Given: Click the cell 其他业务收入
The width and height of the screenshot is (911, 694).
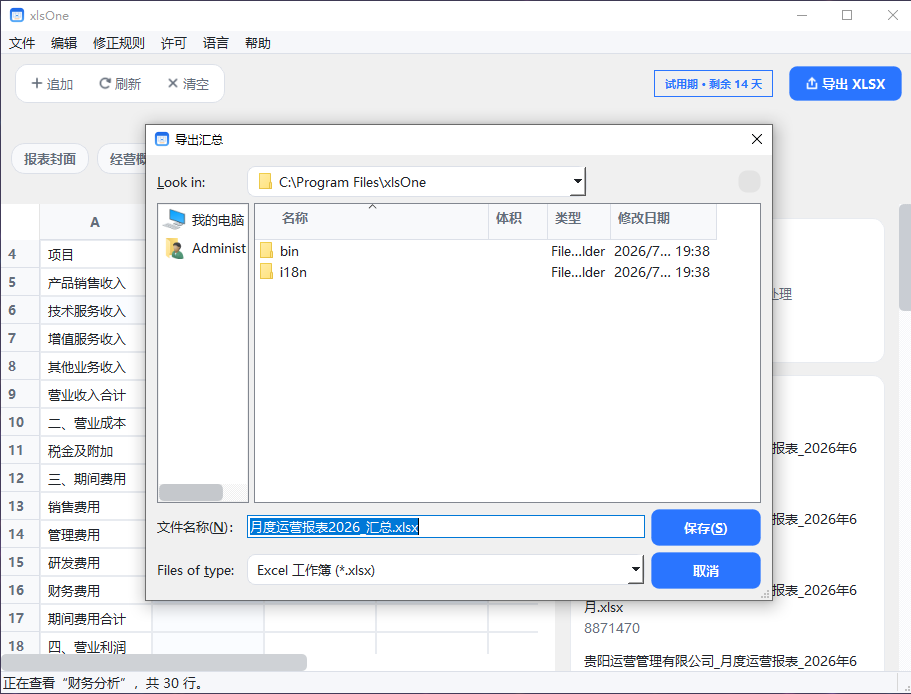Looking at the screenshot, I should pos(93,366).
